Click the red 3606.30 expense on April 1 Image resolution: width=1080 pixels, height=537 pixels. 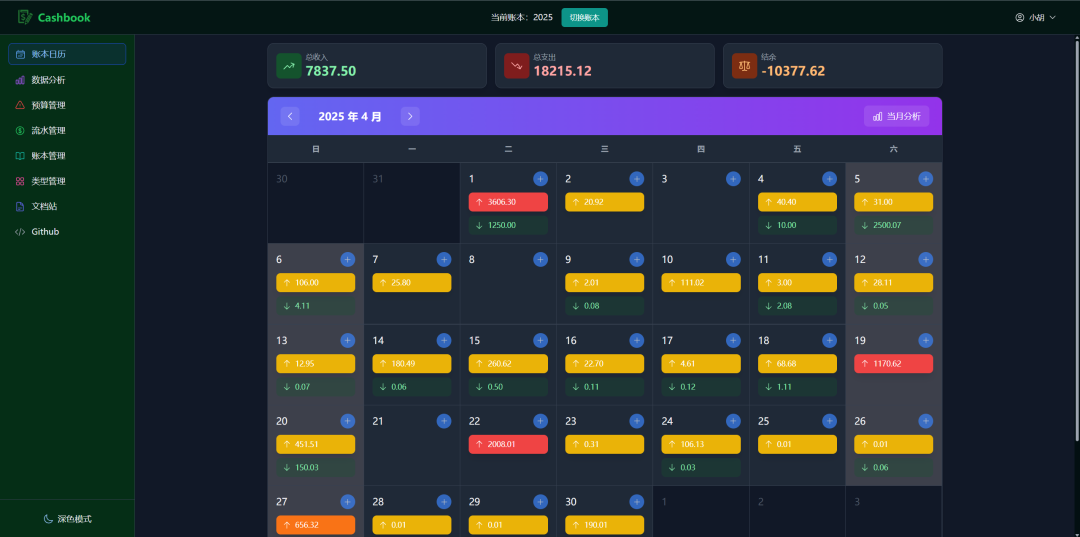pos(508,202)
